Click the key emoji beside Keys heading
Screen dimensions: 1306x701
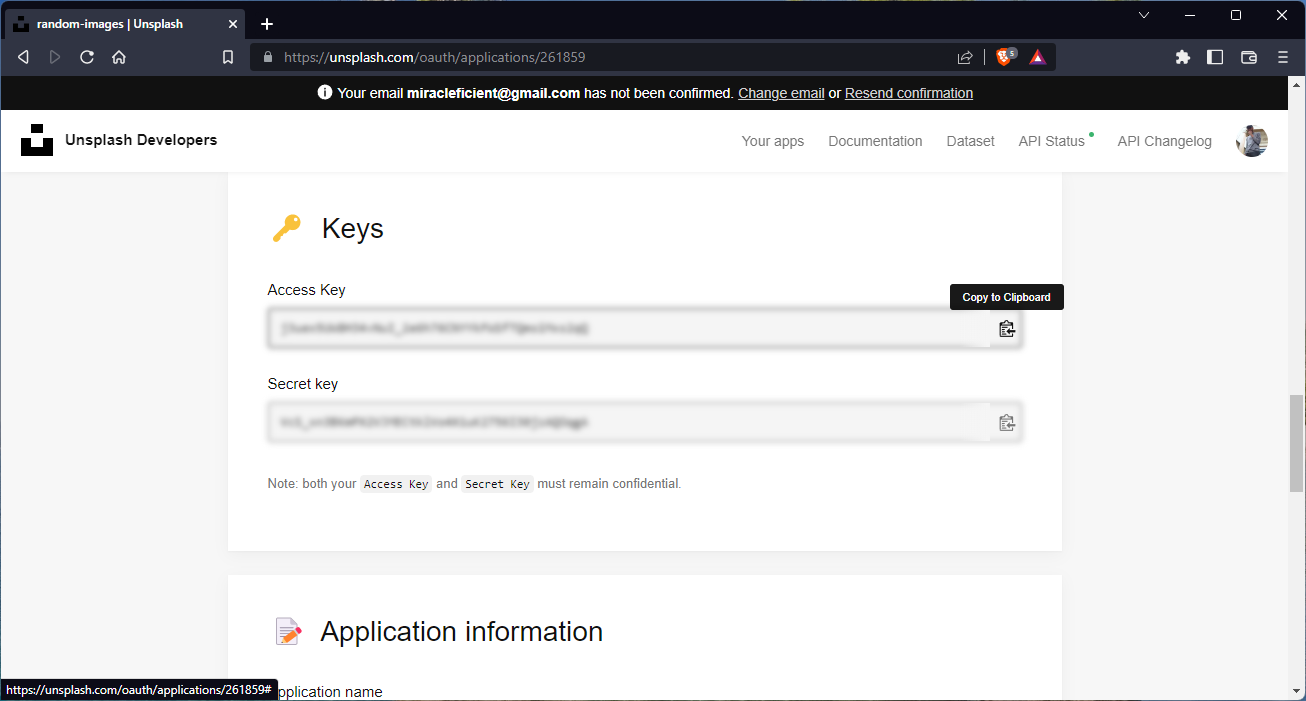point(286,229)
